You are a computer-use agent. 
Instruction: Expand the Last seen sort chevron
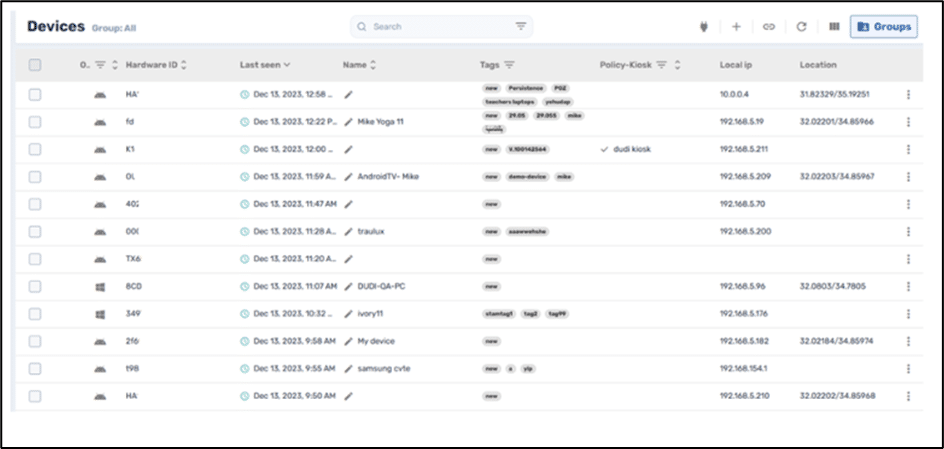(x=288, y=65)
